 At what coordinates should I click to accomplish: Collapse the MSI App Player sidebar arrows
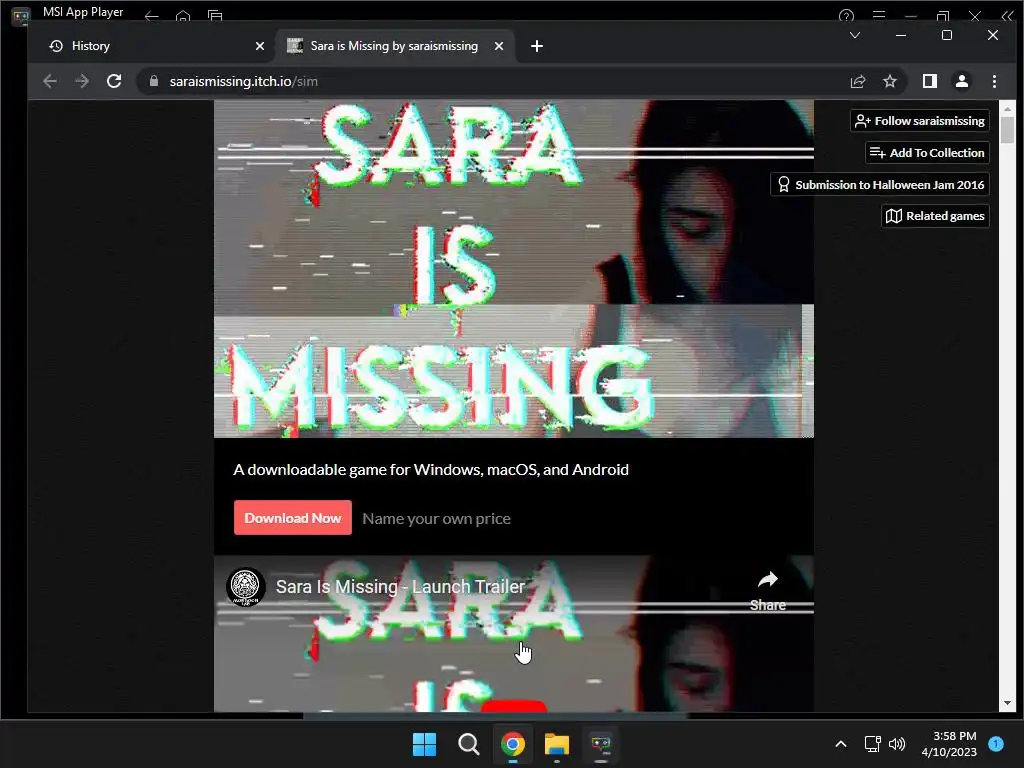click(1007, 15)
